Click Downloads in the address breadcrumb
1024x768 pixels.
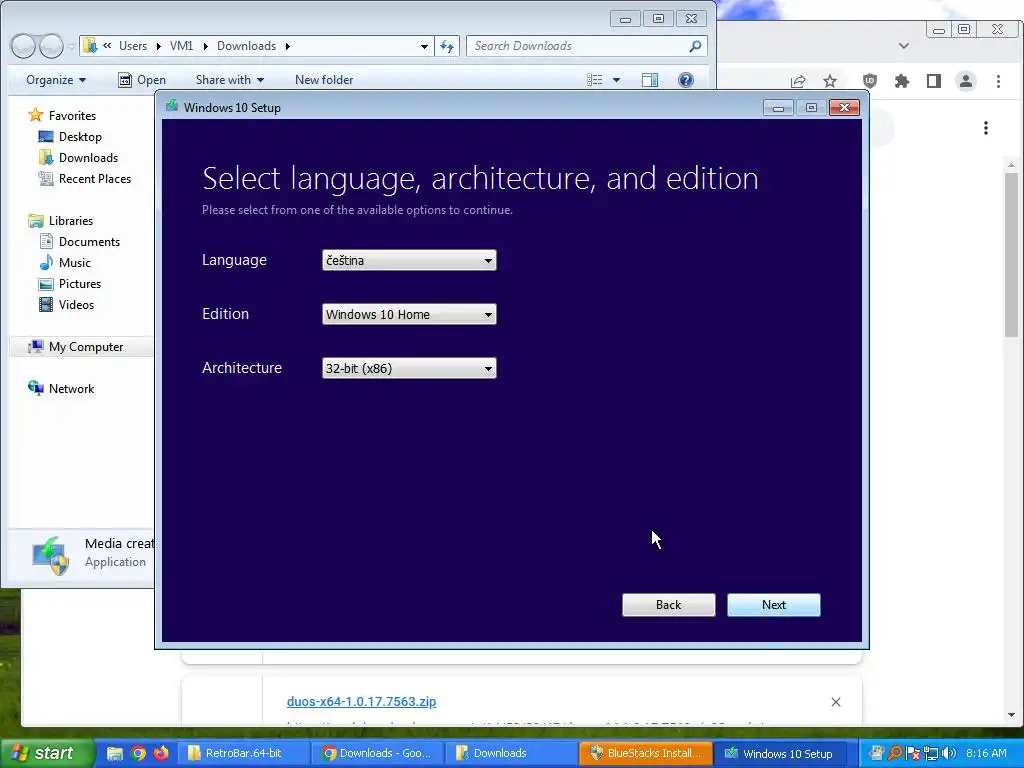[x=246, y=46]
